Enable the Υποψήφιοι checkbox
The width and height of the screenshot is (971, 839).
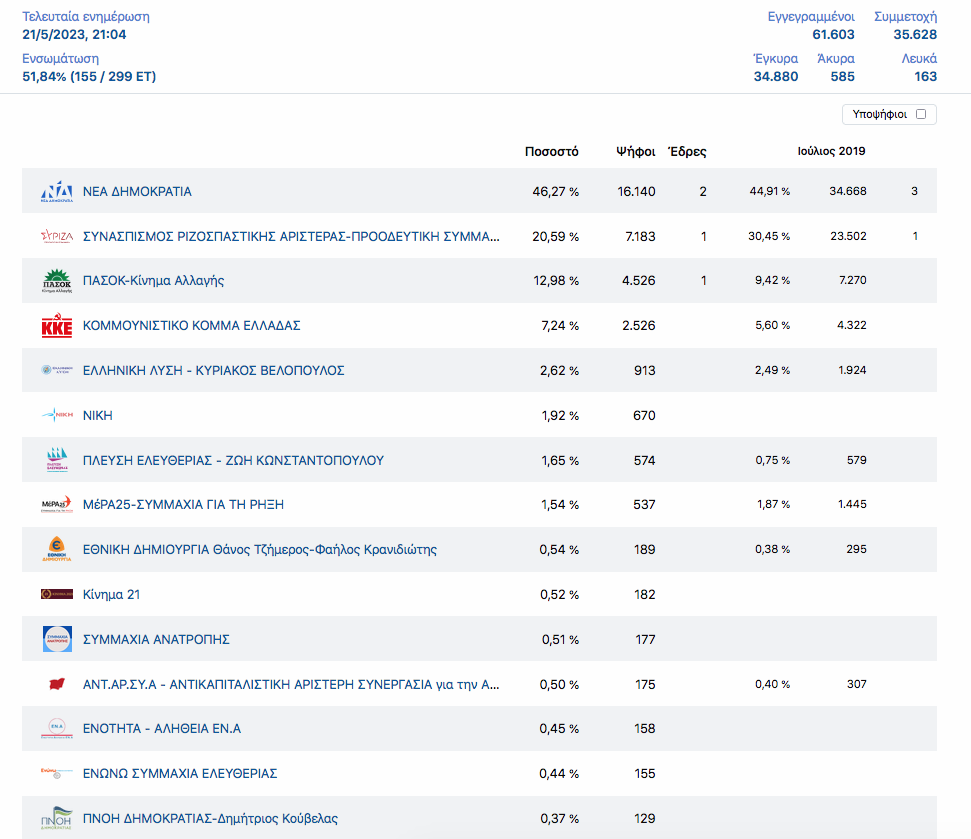point(920,114)
